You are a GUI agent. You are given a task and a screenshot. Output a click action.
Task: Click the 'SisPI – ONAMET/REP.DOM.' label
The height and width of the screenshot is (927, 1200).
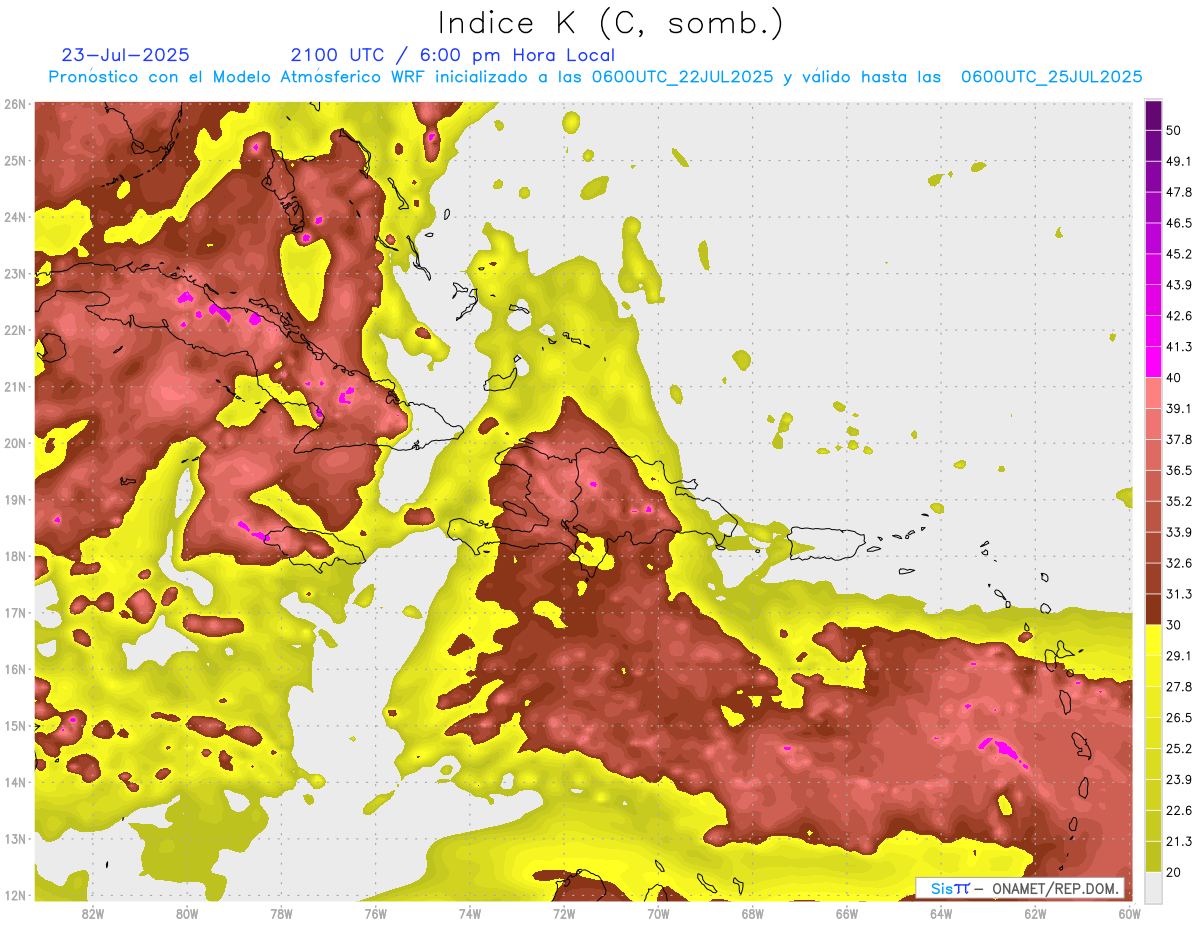coord(1020,888)
